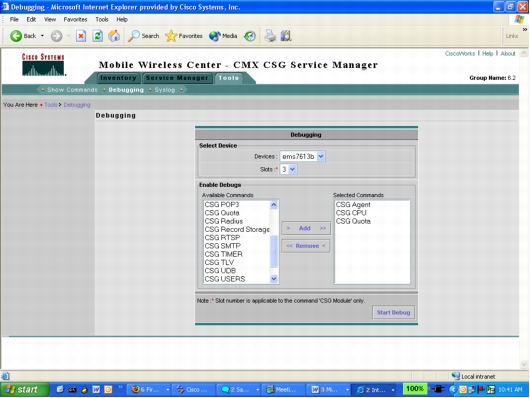Image resolution: width=530 pixels, height=398 pixels.
Task: Click Available Commands scrollbar up arrow
Action: [x=274, y=205]
